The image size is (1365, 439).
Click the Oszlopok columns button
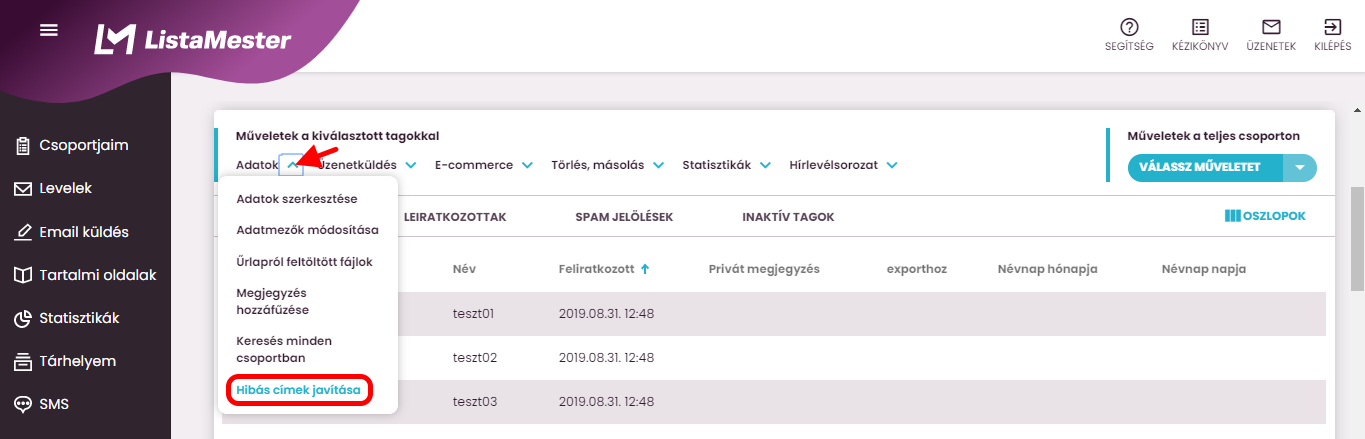(1265, 216)
